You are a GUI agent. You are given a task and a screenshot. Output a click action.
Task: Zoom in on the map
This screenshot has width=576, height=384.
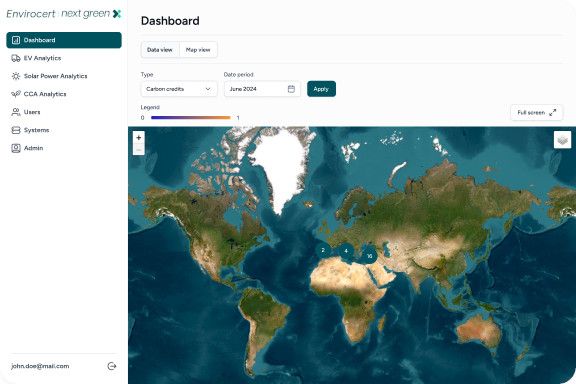pyautogui.click(x=138, y=137)
